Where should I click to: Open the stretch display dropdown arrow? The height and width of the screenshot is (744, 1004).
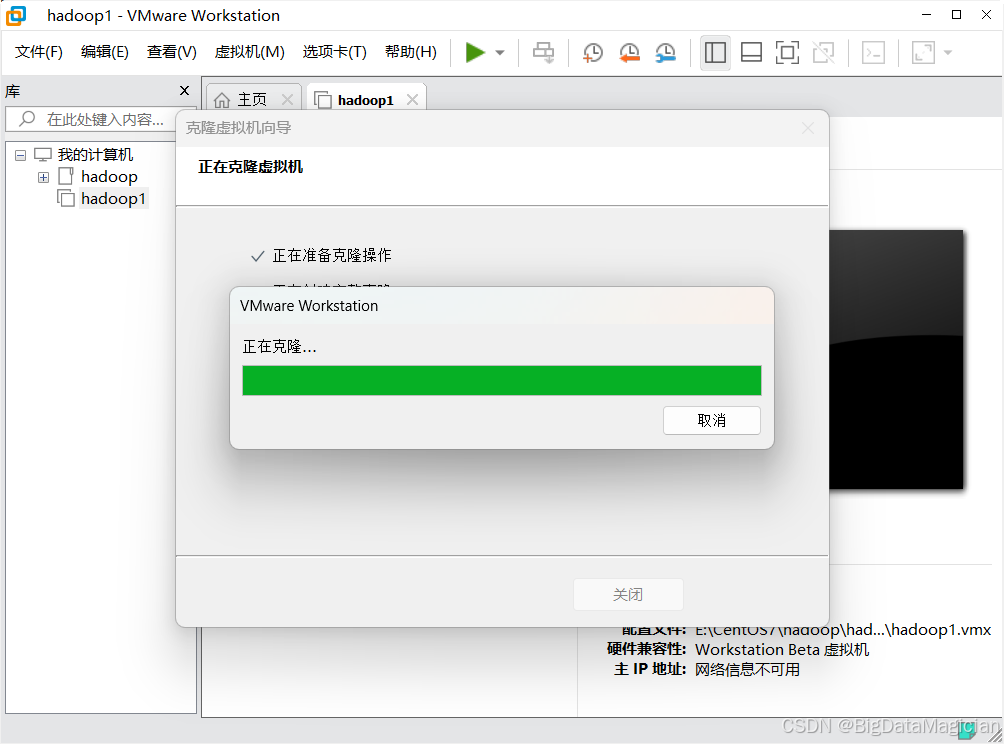tap(948, 53)
